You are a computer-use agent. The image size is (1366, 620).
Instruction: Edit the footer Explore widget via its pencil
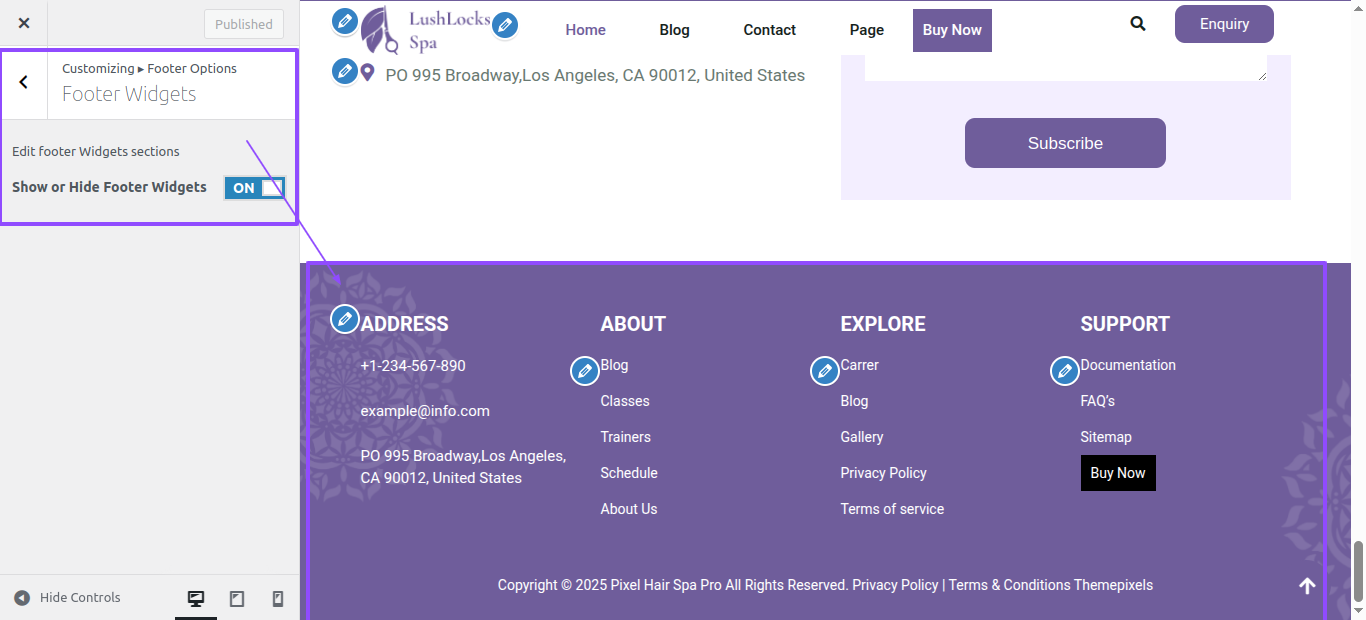point(825,371)
